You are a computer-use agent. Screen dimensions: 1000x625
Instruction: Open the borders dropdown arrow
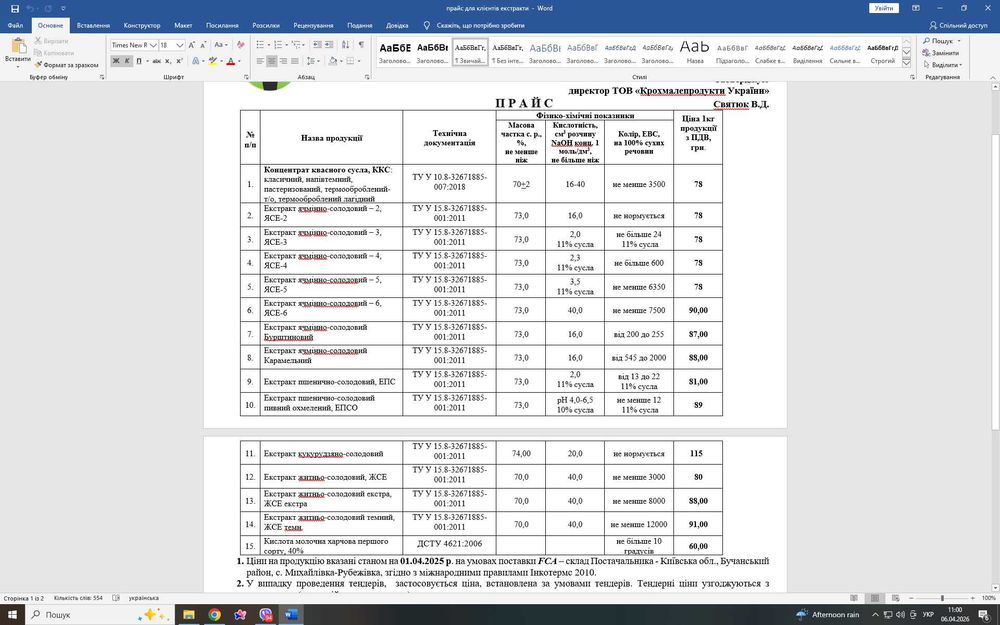(x=359, y=61)
